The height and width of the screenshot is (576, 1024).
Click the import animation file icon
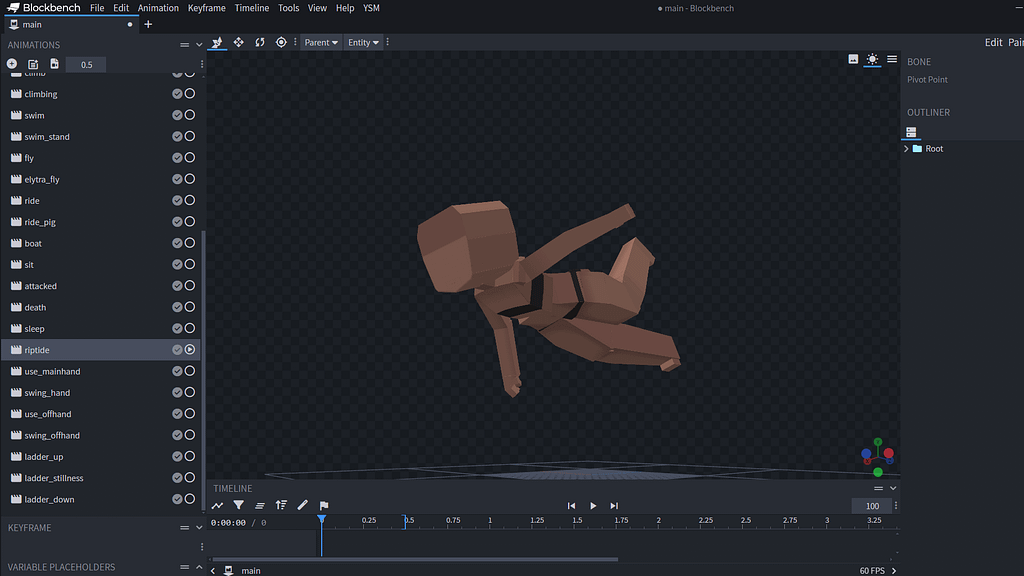pos(54,64)
